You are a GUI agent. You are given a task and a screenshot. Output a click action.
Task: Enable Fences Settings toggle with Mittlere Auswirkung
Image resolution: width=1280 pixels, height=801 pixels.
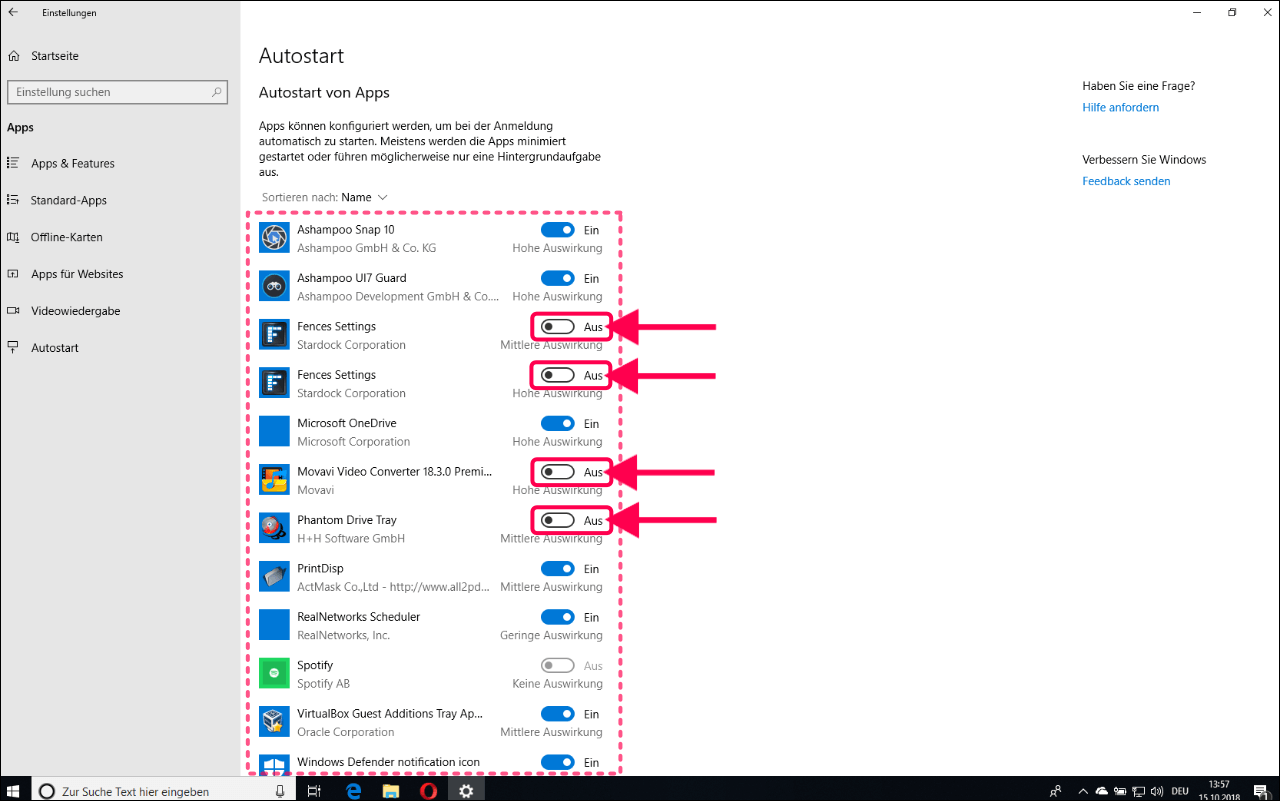pyautogui.click(x=558, y=327)
